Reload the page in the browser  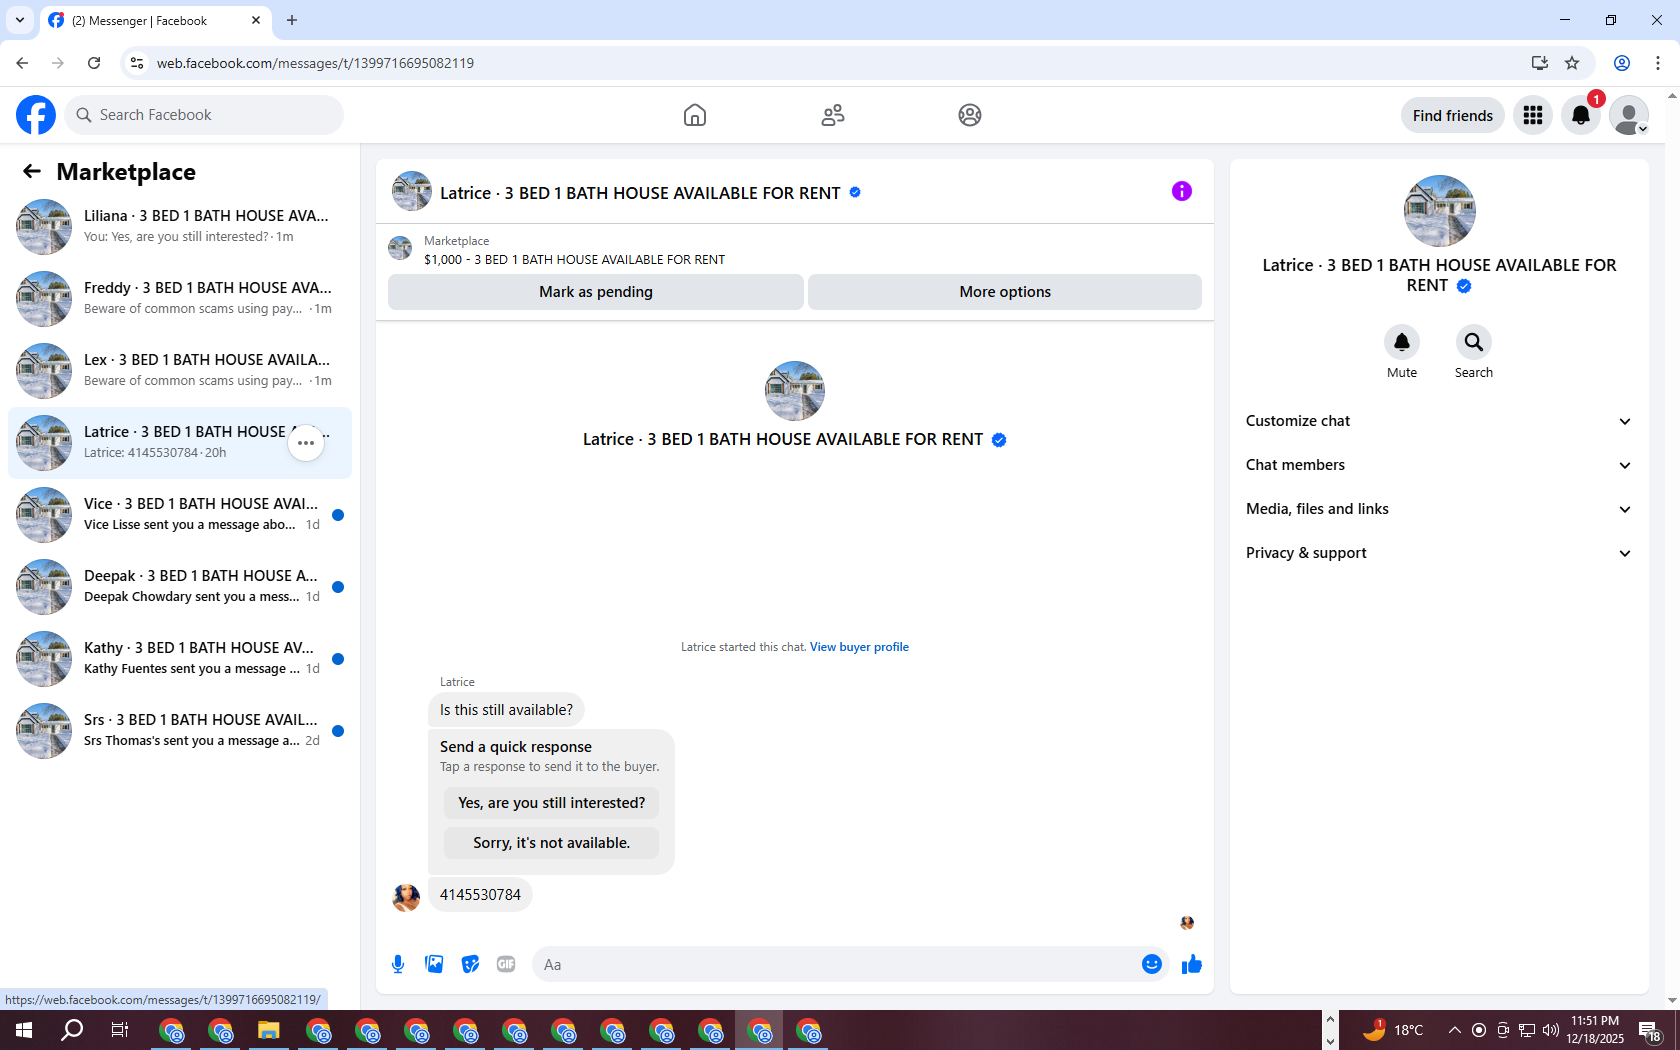click(x=94, y=63)
